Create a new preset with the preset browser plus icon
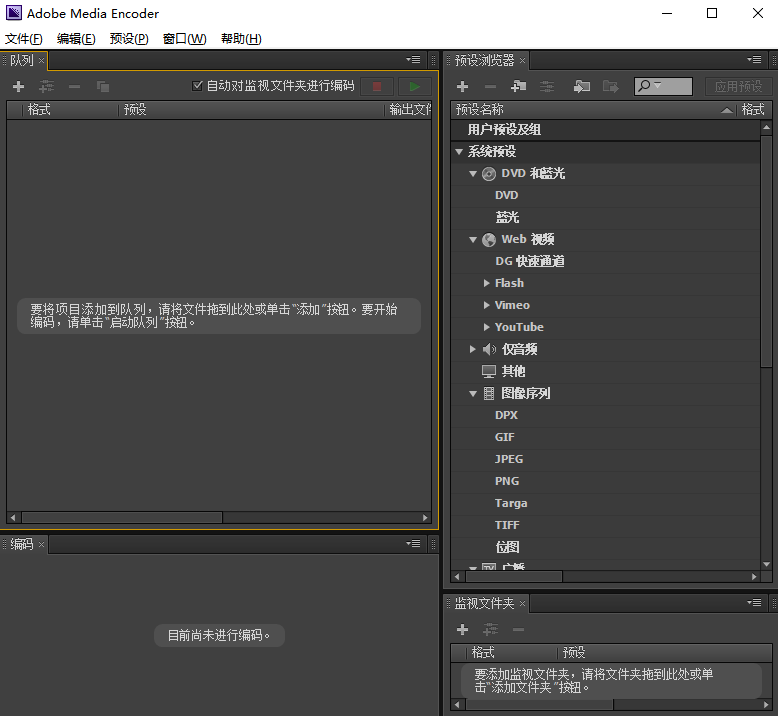This screenshot has width=778, height=716. (462, 87)
